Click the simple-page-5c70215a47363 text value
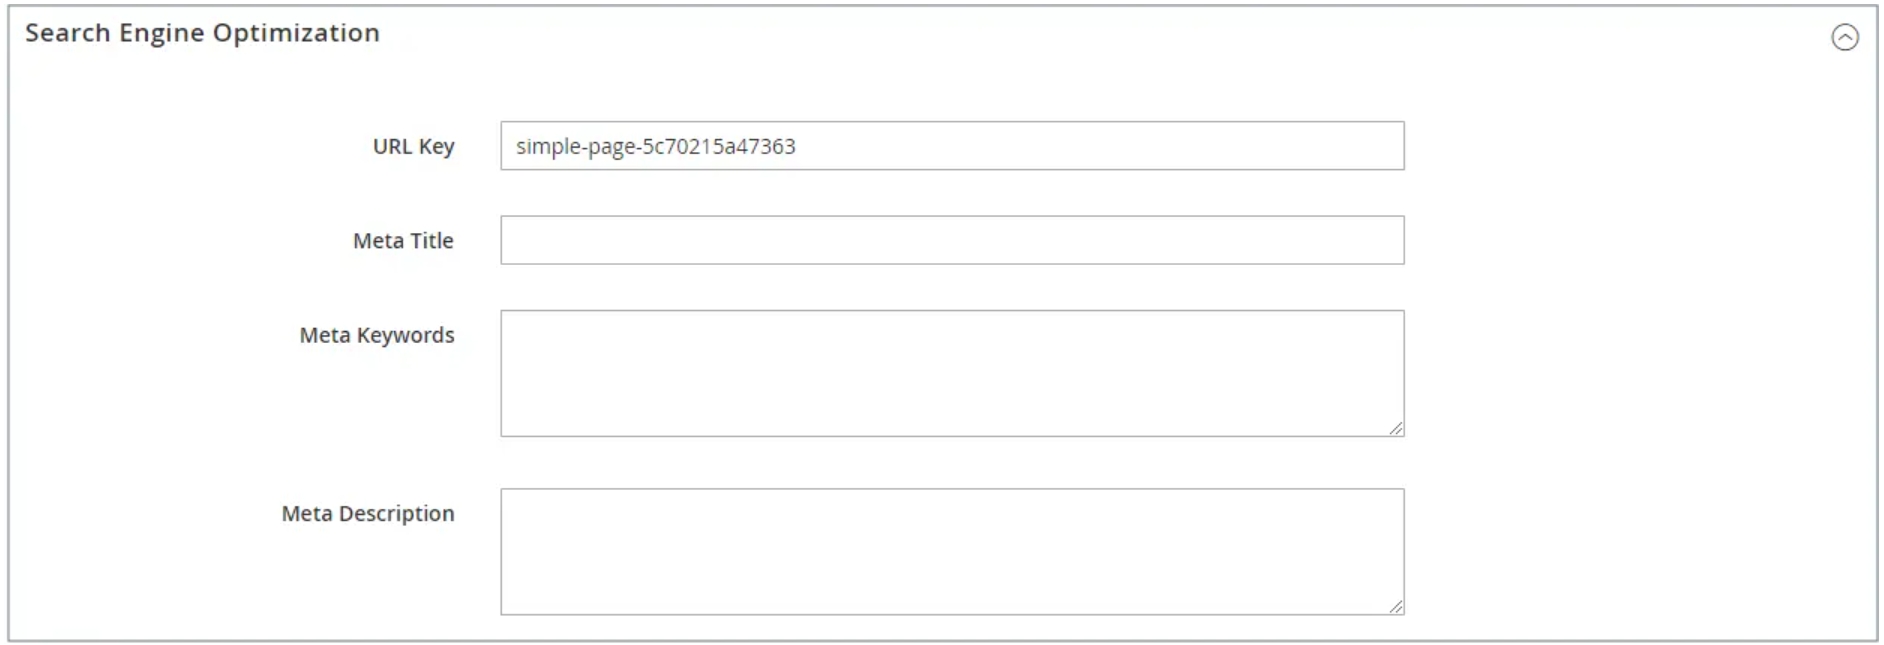The width and height of the screenshot is (1884, 645). [656, 147]
